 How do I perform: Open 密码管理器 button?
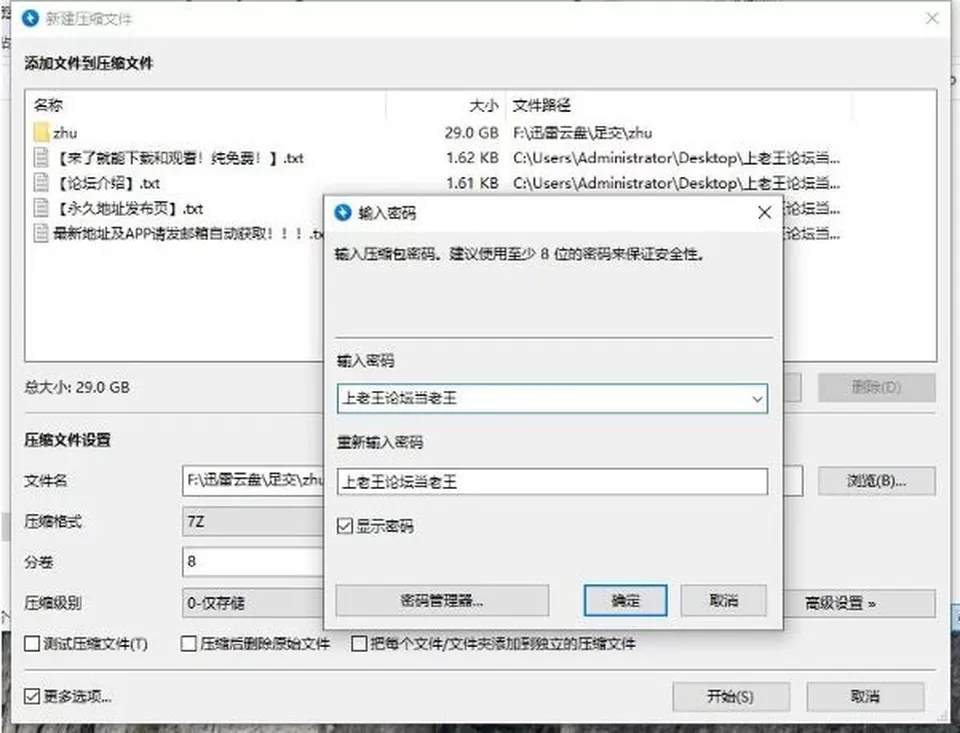tap(442, 600)
